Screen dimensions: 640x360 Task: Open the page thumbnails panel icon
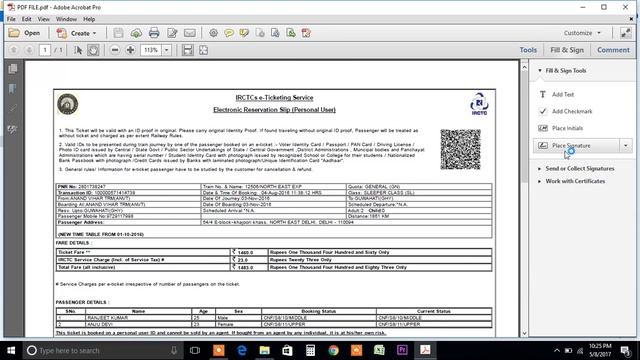[x=13, y=69]
